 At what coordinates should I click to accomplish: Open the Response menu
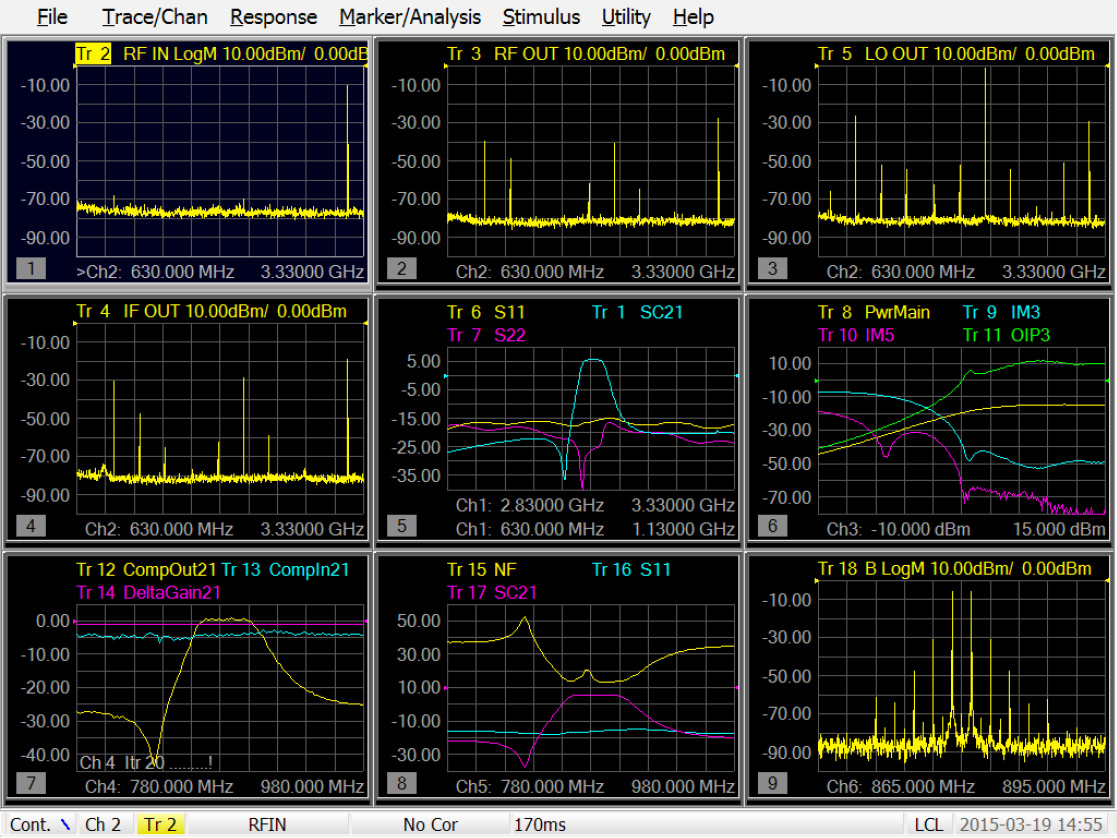(x=273, y=17)
